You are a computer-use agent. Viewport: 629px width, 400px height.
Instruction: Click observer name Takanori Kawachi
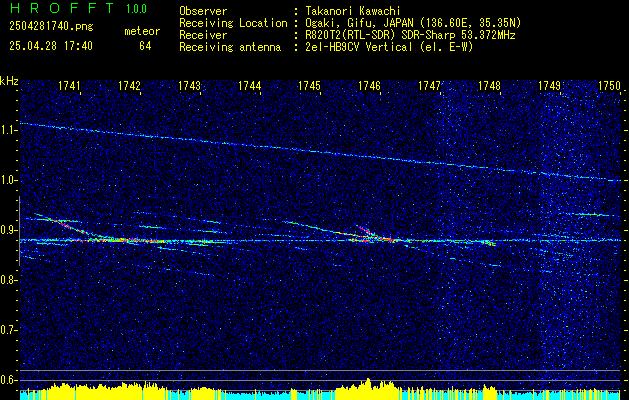coord(351,11)
